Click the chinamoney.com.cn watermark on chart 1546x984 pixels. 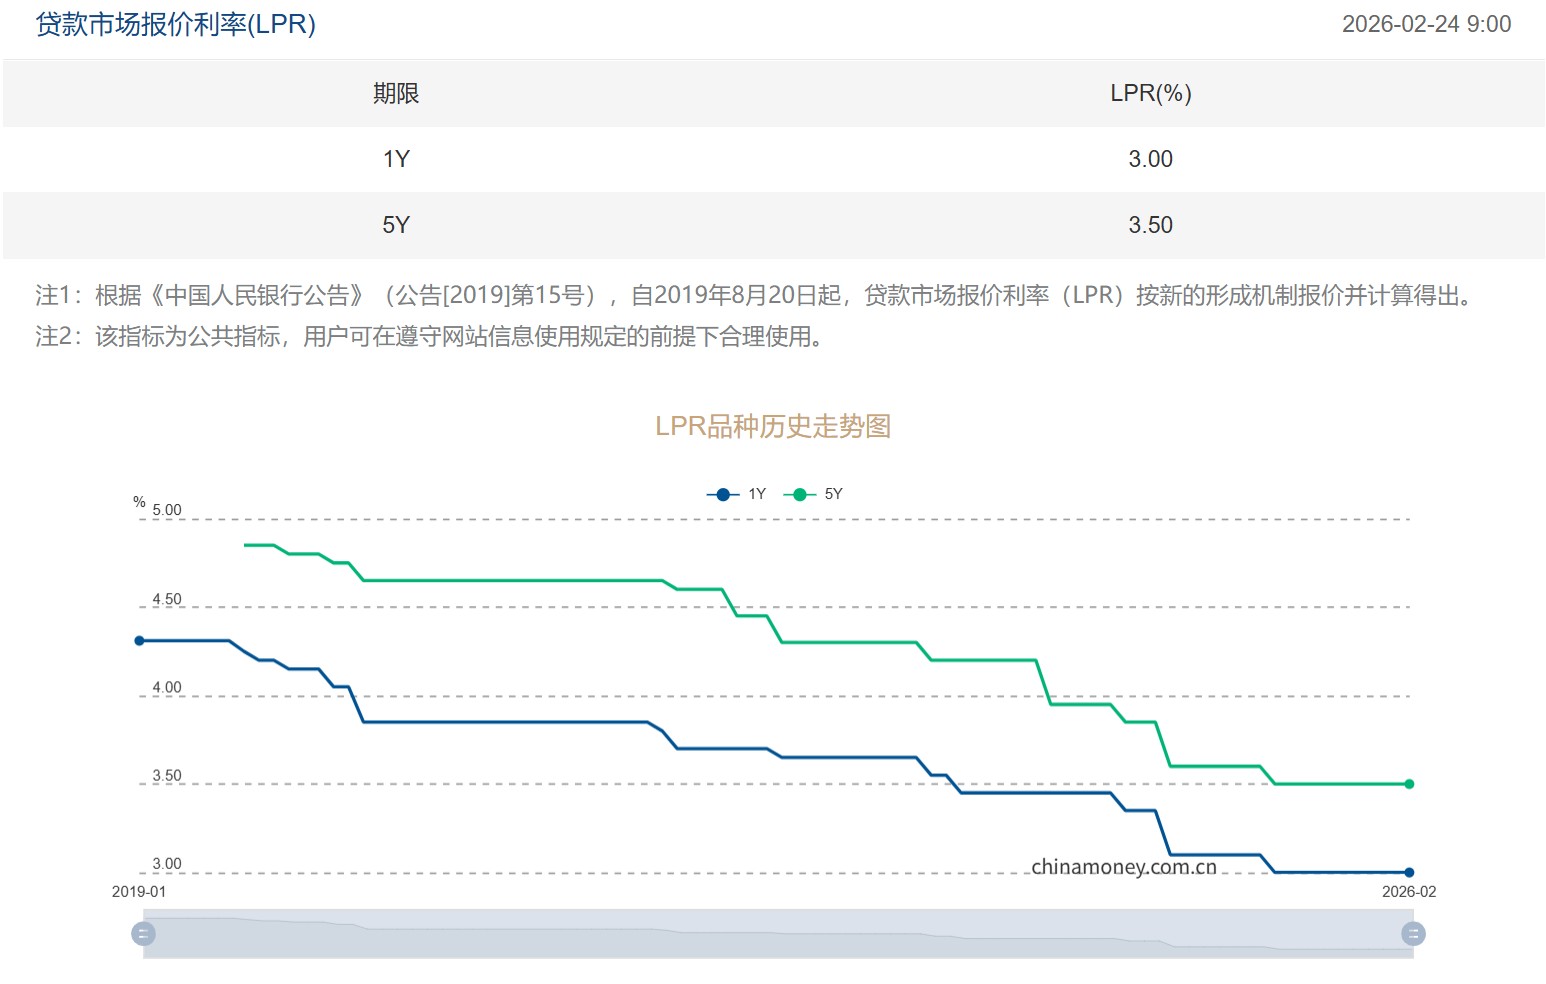pos(1123,867)
